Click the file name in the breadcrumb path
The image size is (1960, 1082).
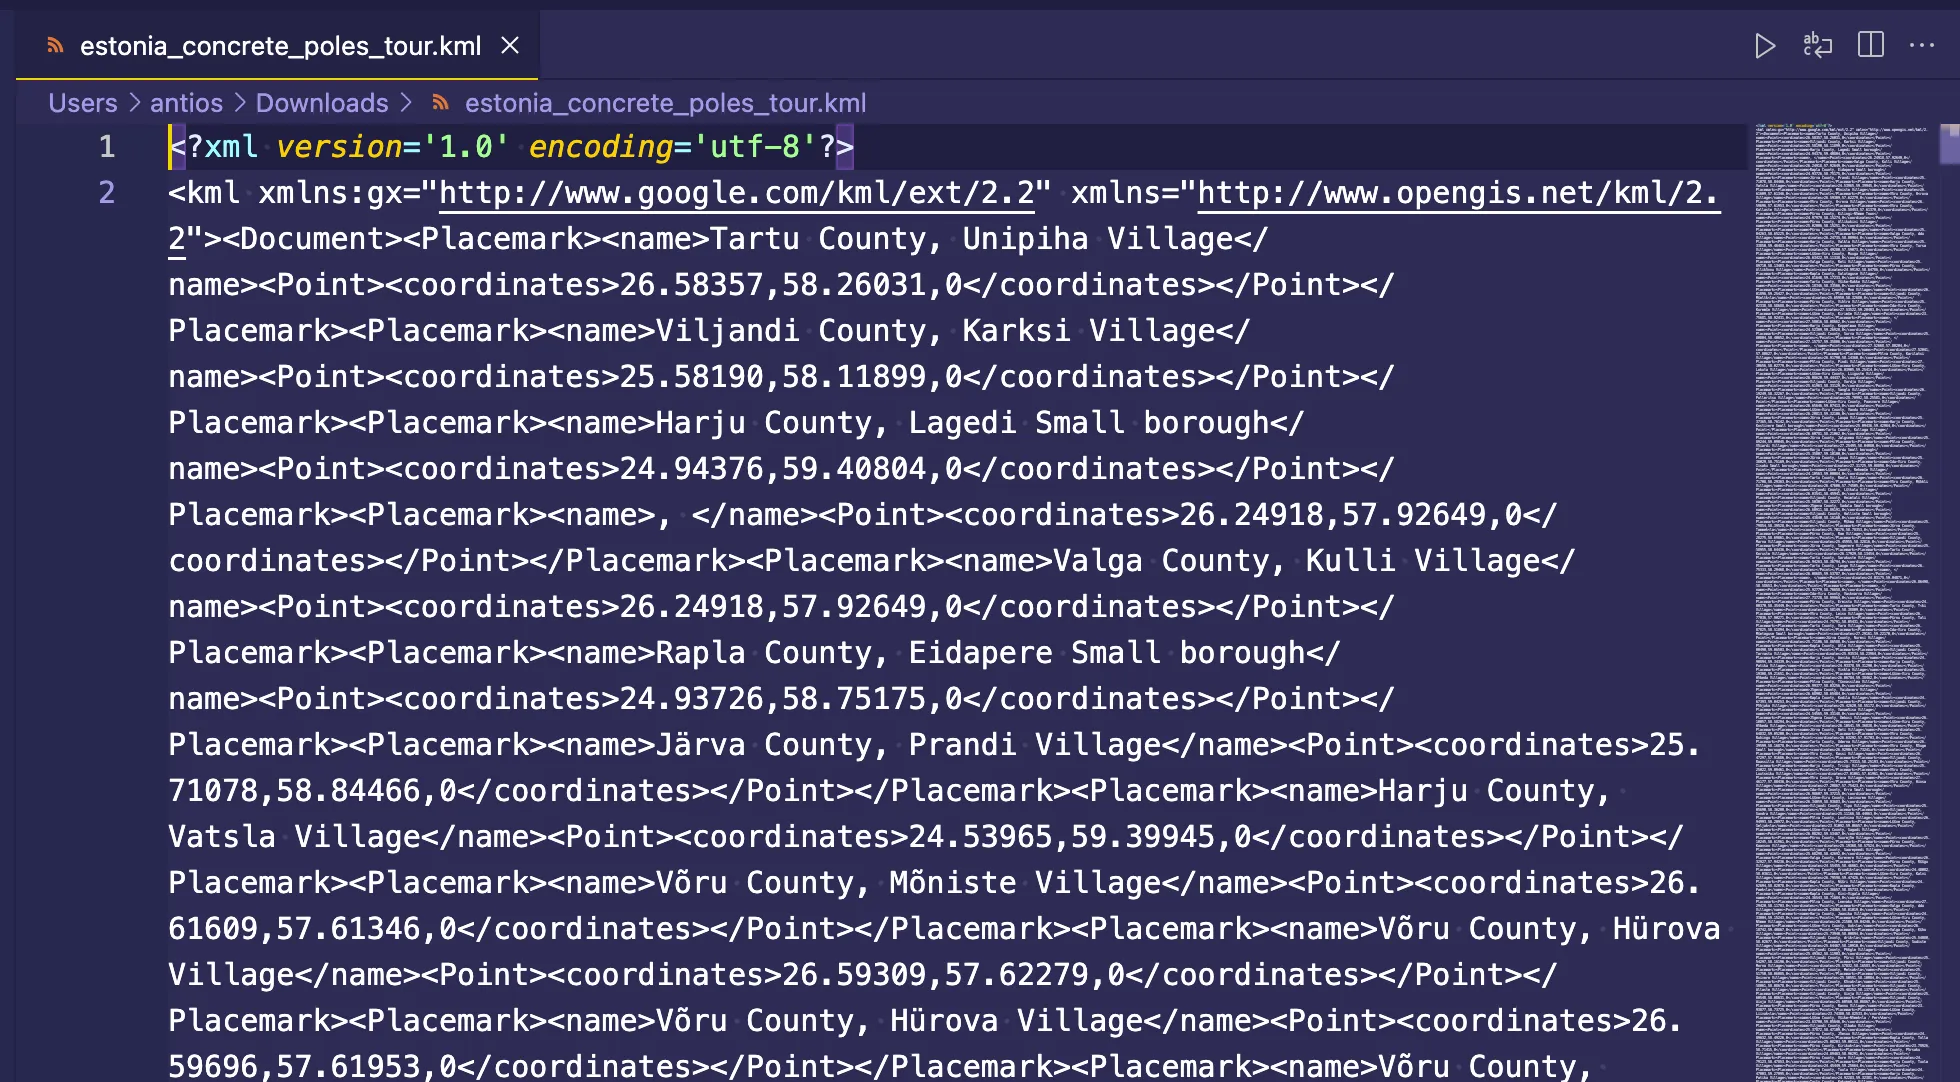pyautogui.click(x=665, y=103)
